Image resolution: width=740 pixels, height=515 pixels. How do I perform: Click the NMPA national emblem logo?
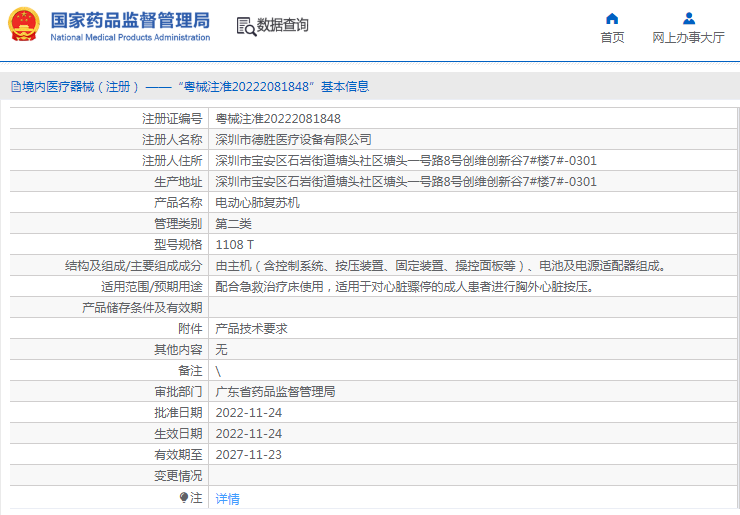click(25, 25)
